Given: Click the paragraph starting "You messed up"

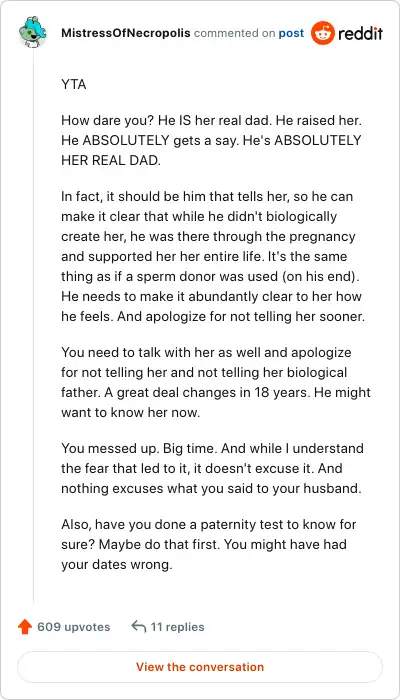Looking at the screenshot, I should tap(212, 468).
